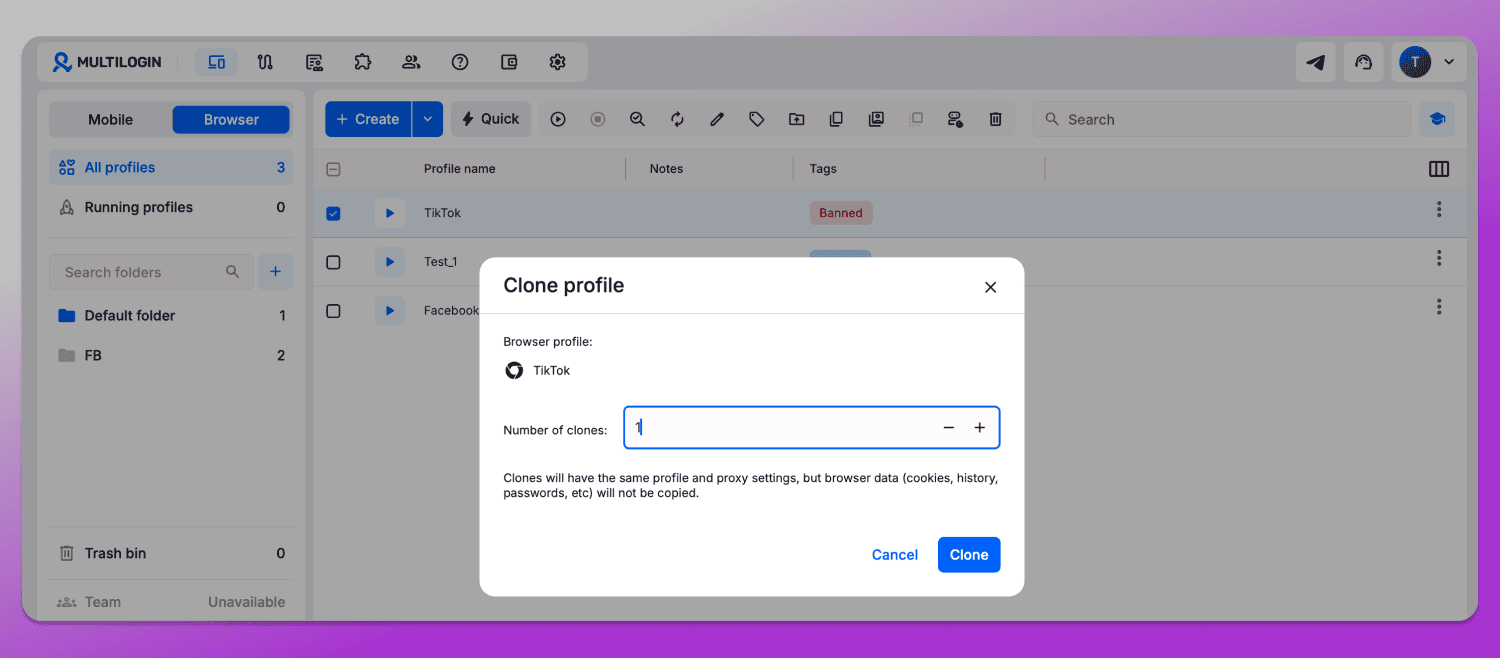Expand the Create button dropdown arrow

427,119
